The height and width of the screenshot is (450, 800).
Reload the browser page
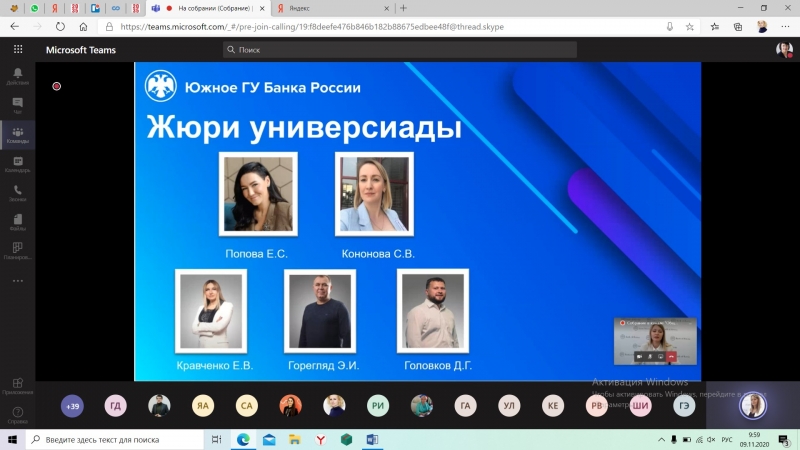coord(60,27)
